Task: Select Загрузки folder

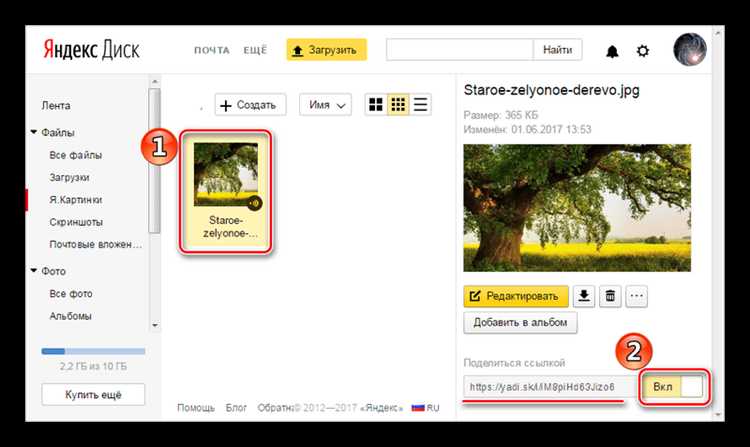Action: [x=69, y=177]
